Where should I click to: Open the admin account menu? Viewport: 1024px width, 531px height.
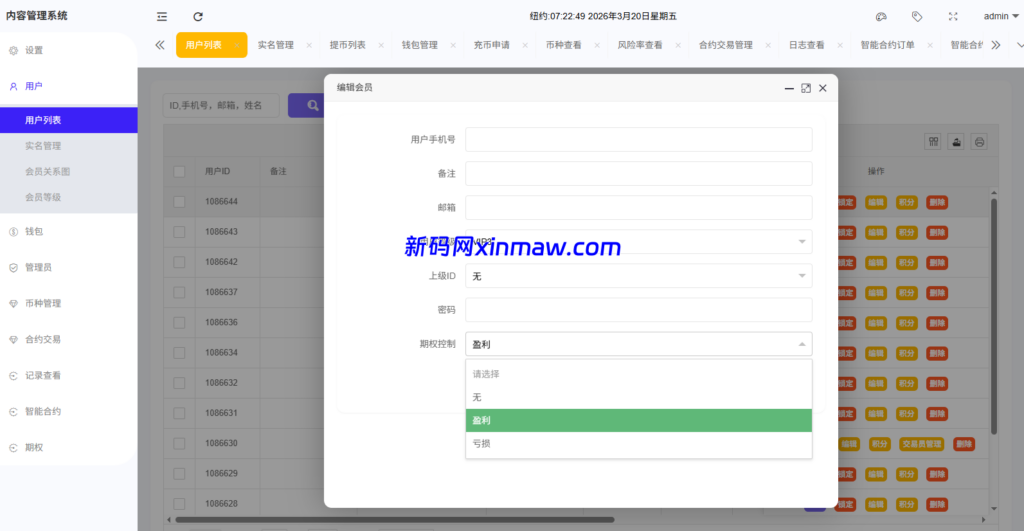pyautogui.click(x=1000, y=16)
